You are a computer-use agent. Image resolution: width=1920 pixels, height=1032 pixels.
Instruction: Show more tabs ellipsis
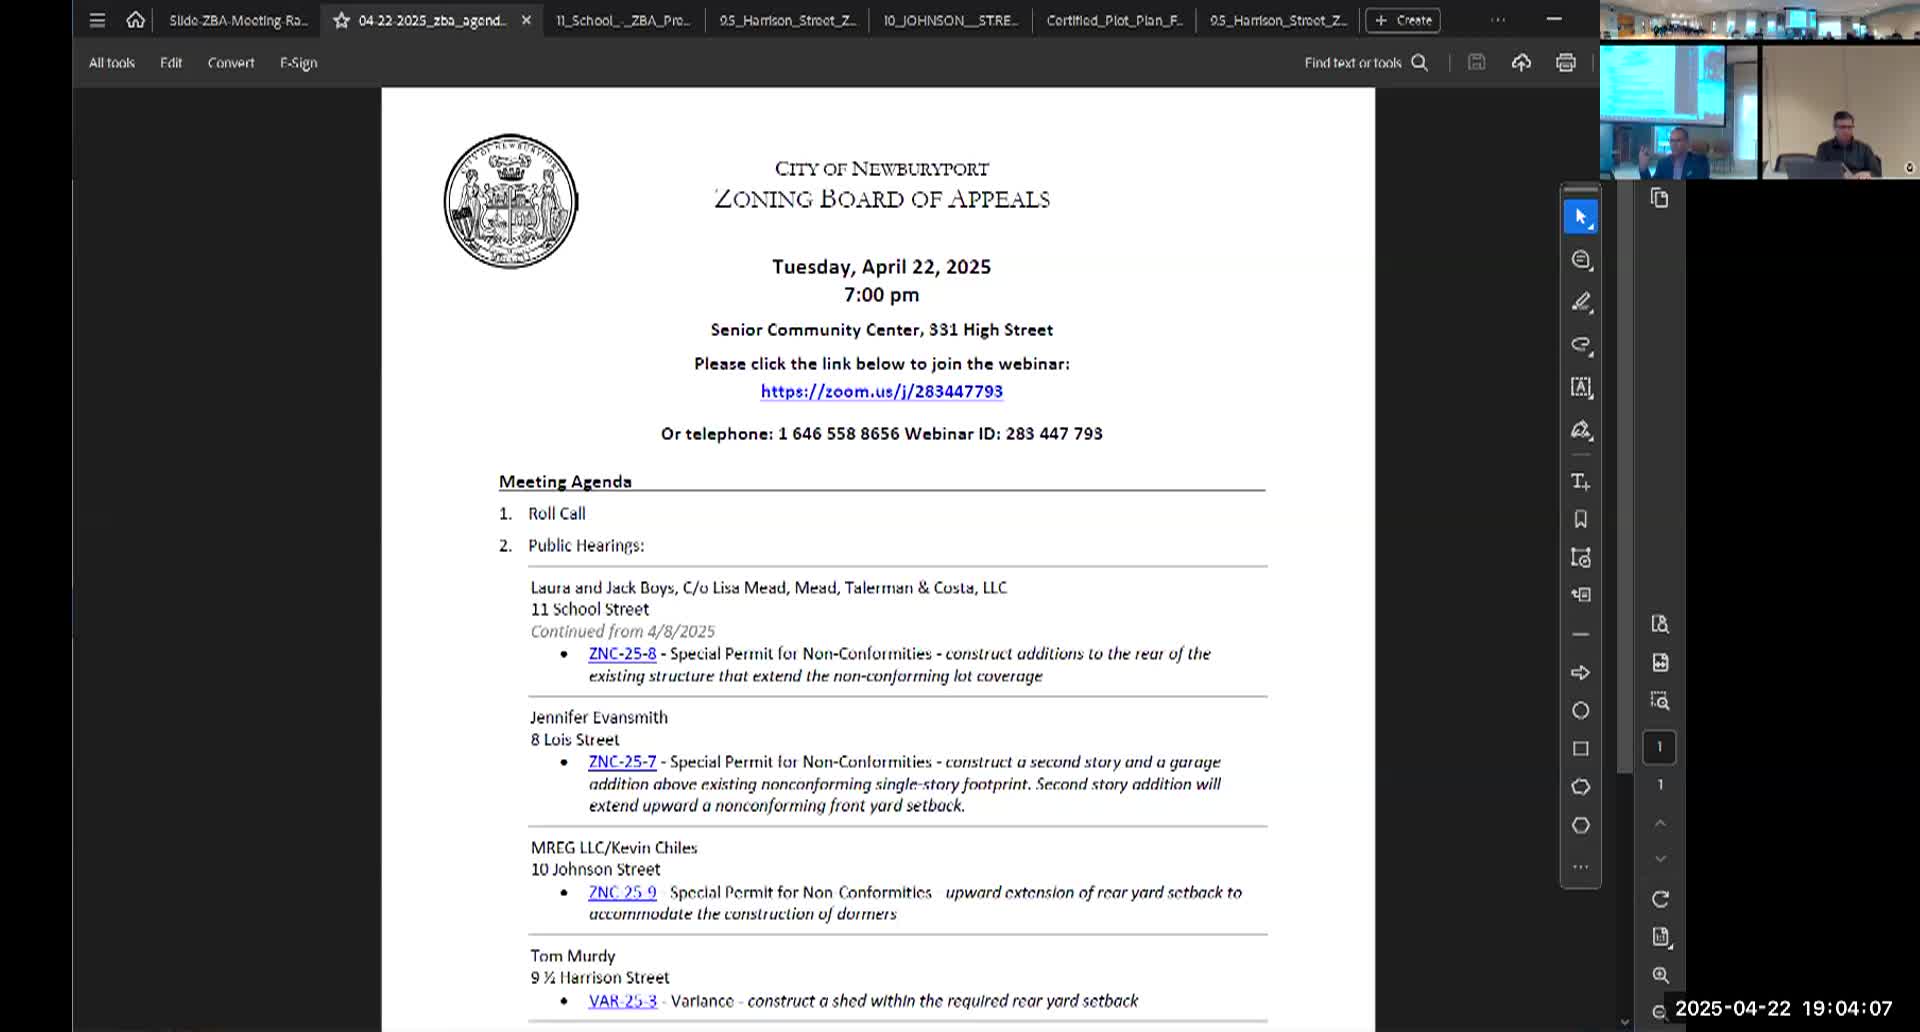(1497, 20)
